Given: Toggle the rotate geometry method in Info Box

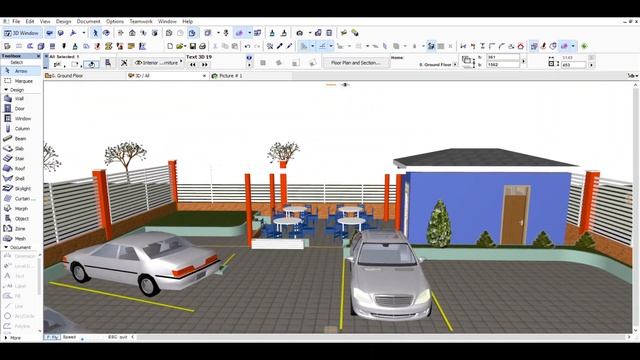Looking at the screenshot, I should click(91, 64).
